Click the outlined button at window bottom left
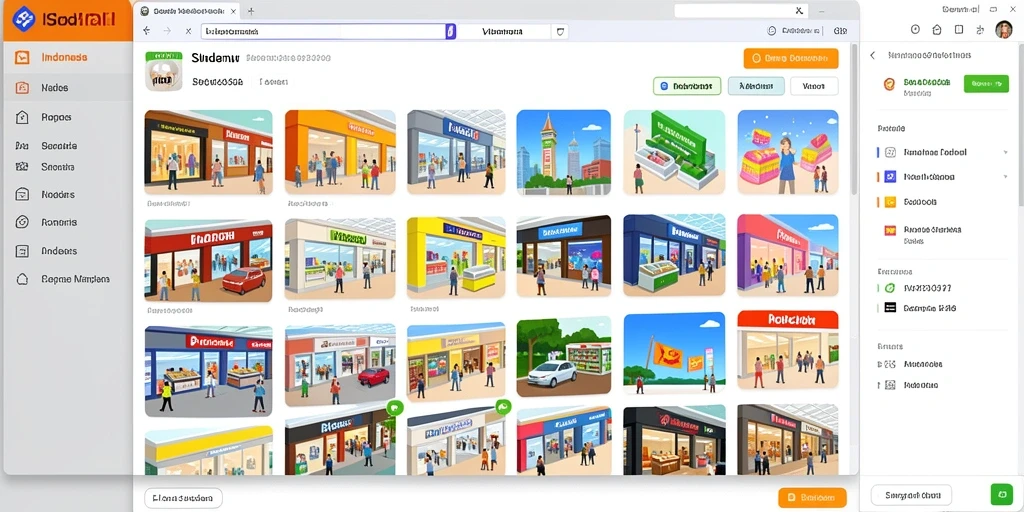The image size is (1024, 512). point(183,498)
